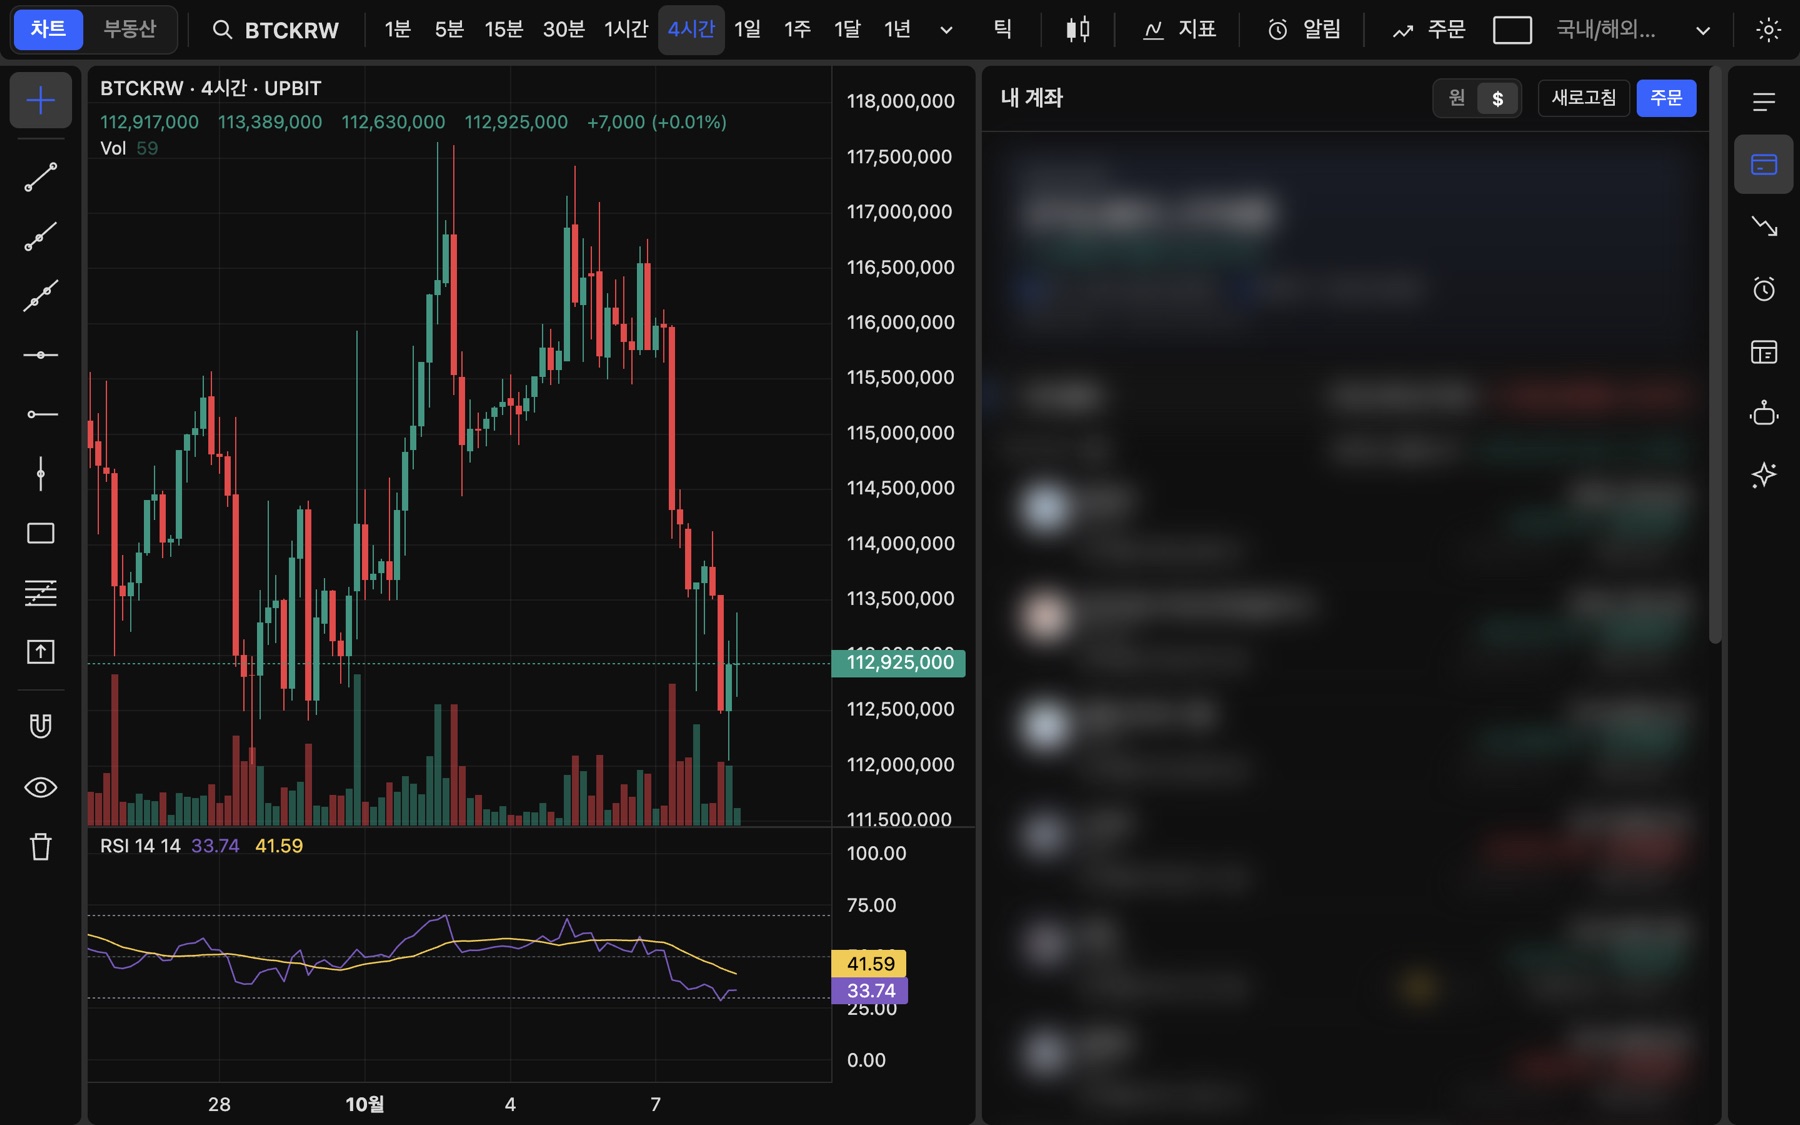Switch account currency to 원

click(1457, 98)
